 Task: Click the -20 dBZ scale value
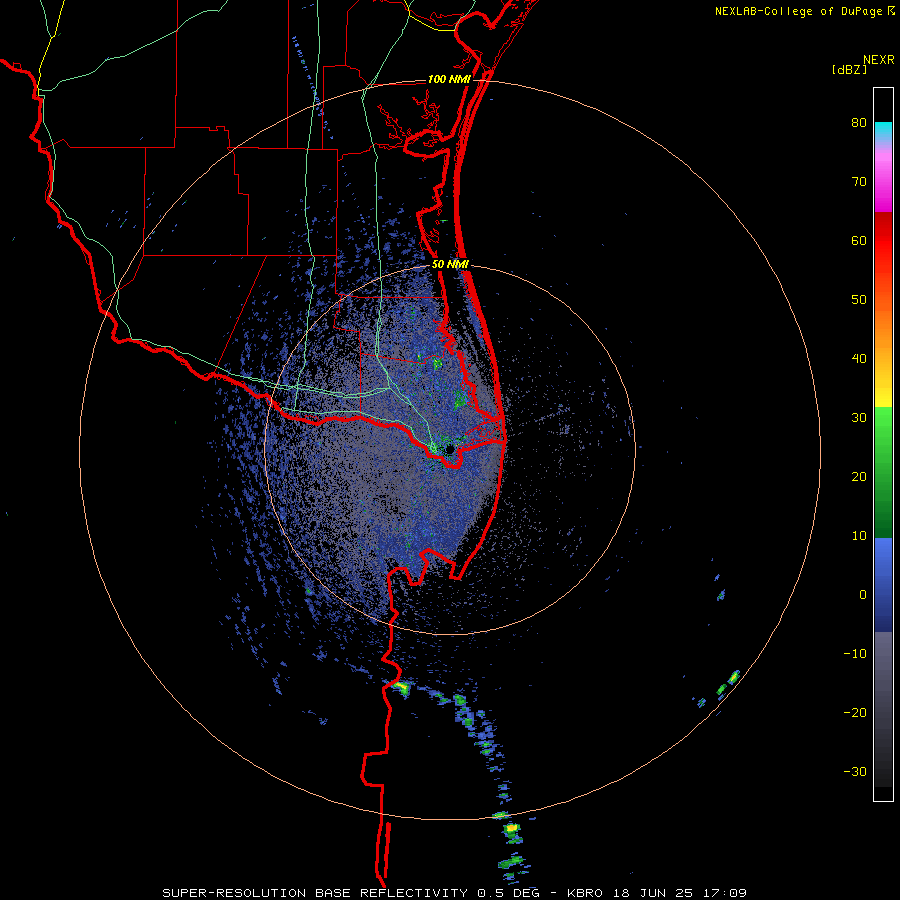pyautogui.click(x=855, y=712)
